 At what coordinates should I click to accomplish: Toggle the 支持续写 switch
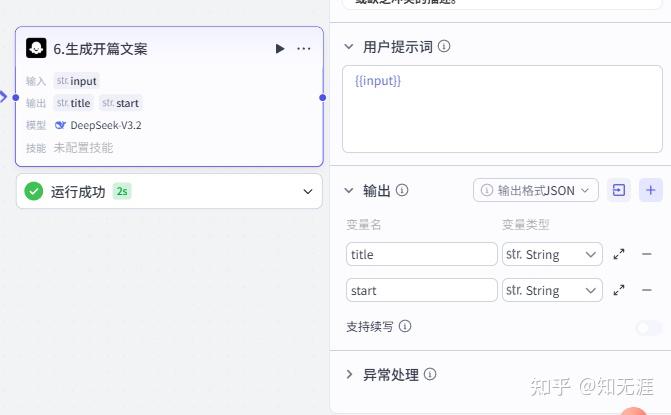[x=649, y=328]
